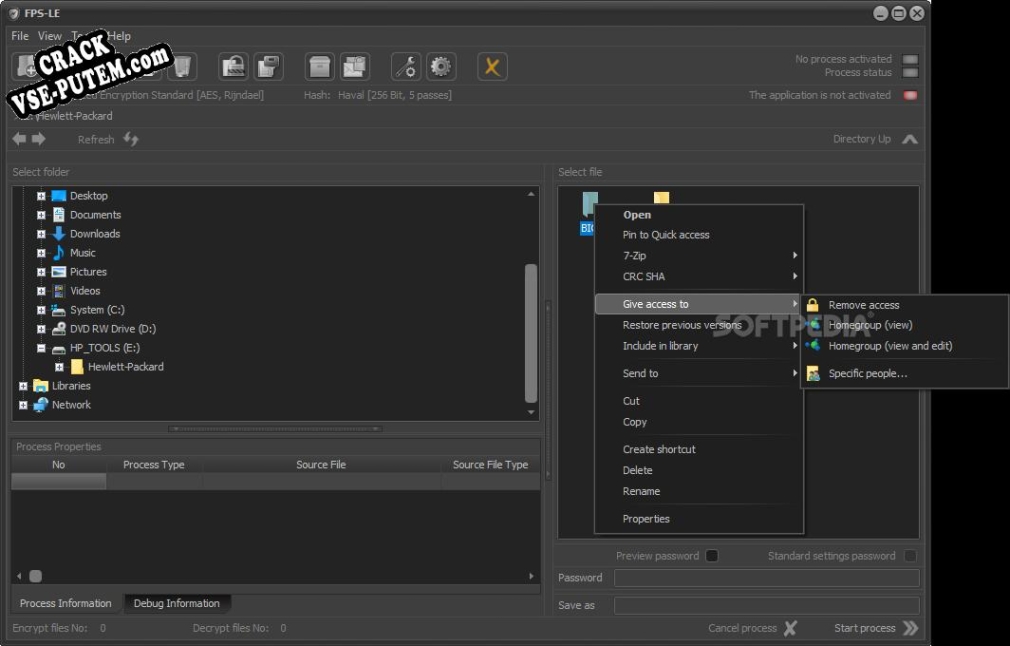Expand the Pictures tree node
The height and width of the screenshot is (646, 1010).
(41, 272)
